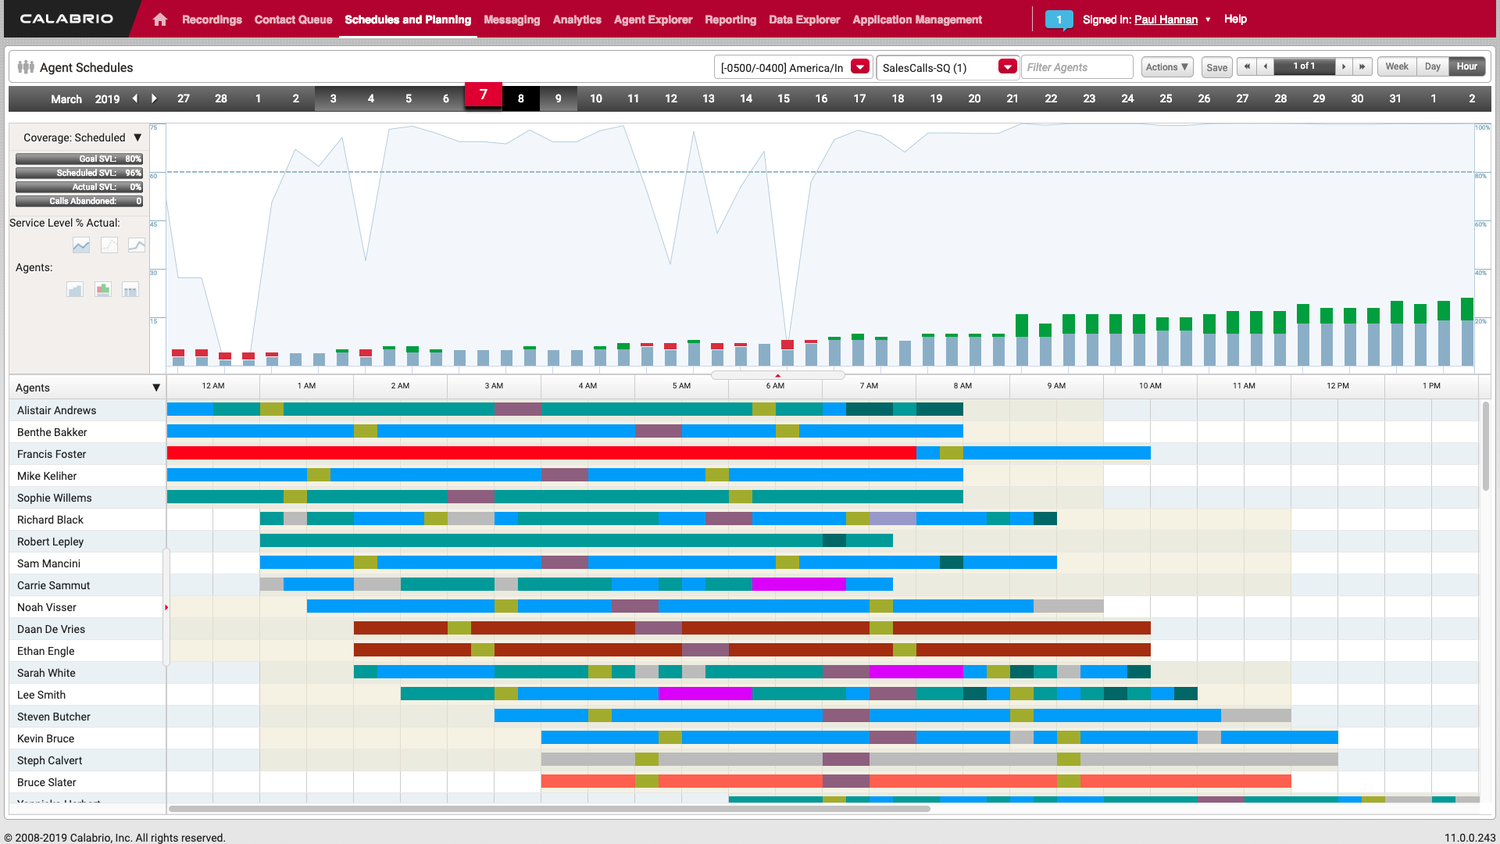Open the Schedules and Planning menu
The width and height of the screenshot is (1500, 844).
[408, 19]
